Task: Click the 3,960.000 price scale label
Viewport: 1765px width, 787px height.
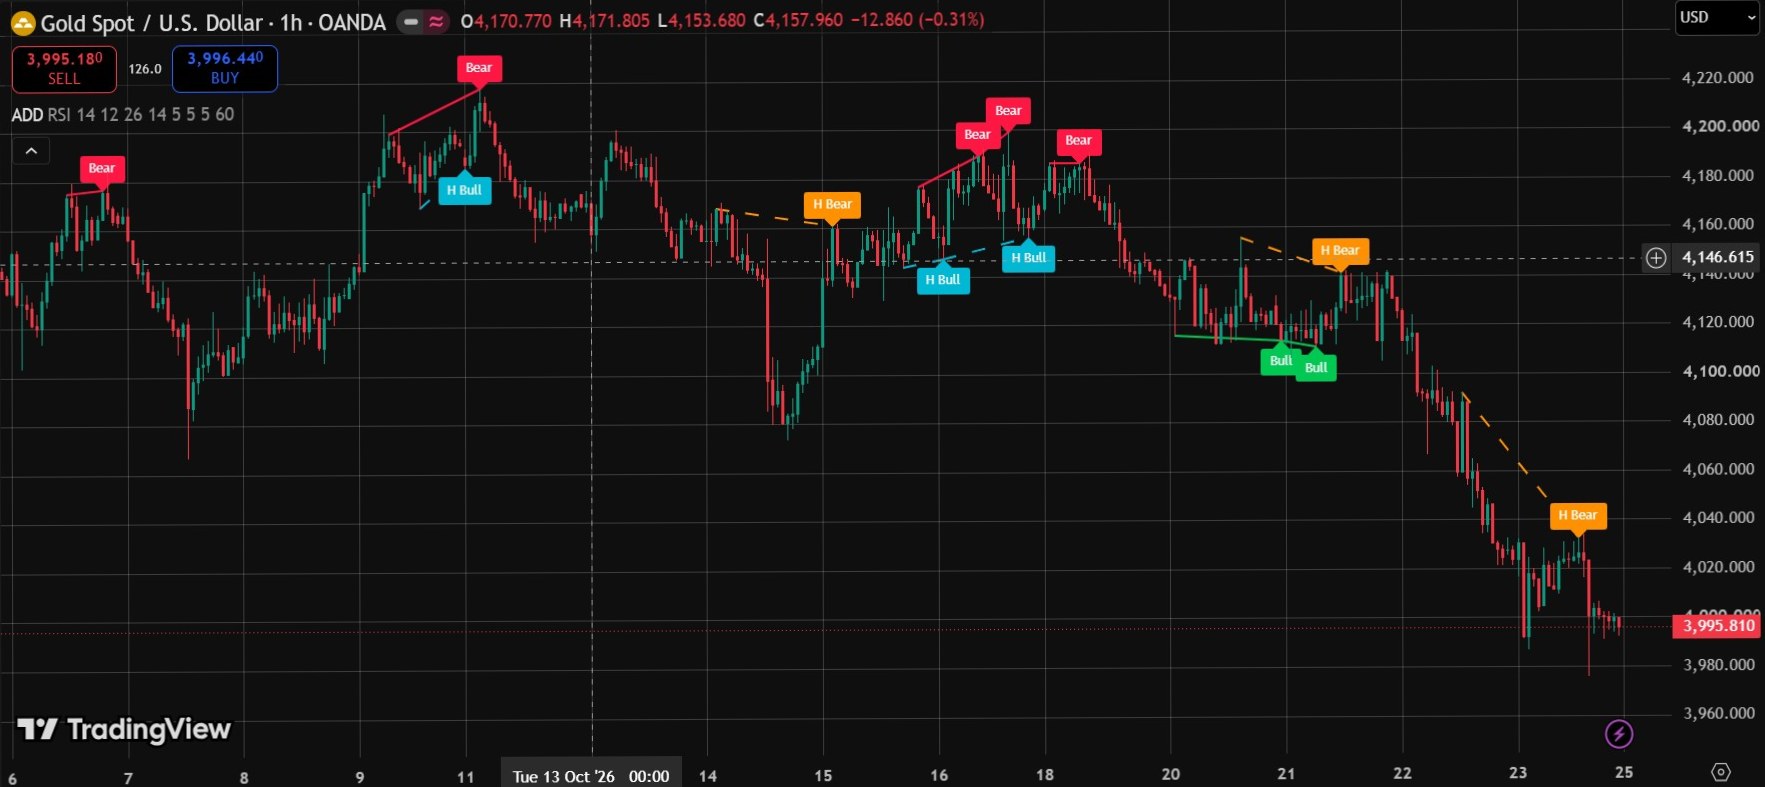Action: pyautogui.click(x=1717, y=714)
